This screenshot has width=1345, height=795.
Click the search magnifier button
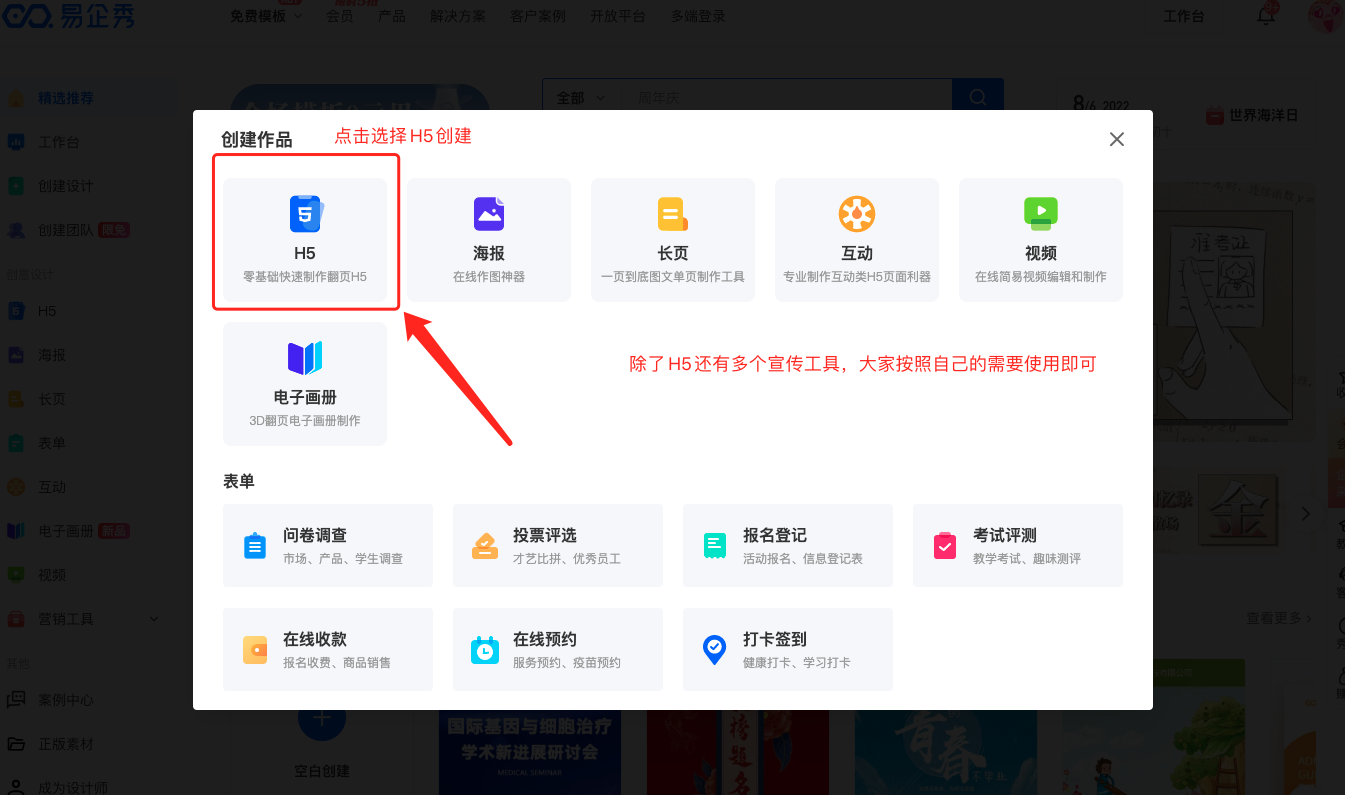point(978,98)
